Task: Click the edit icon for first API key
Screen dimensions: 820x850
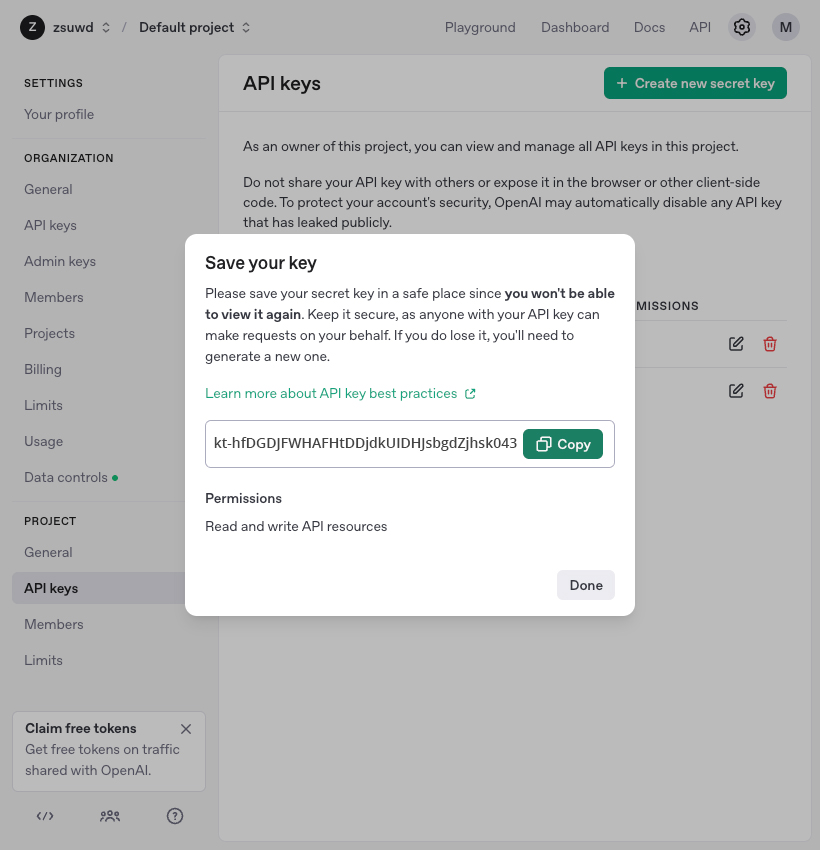Action: click(735, 344)
